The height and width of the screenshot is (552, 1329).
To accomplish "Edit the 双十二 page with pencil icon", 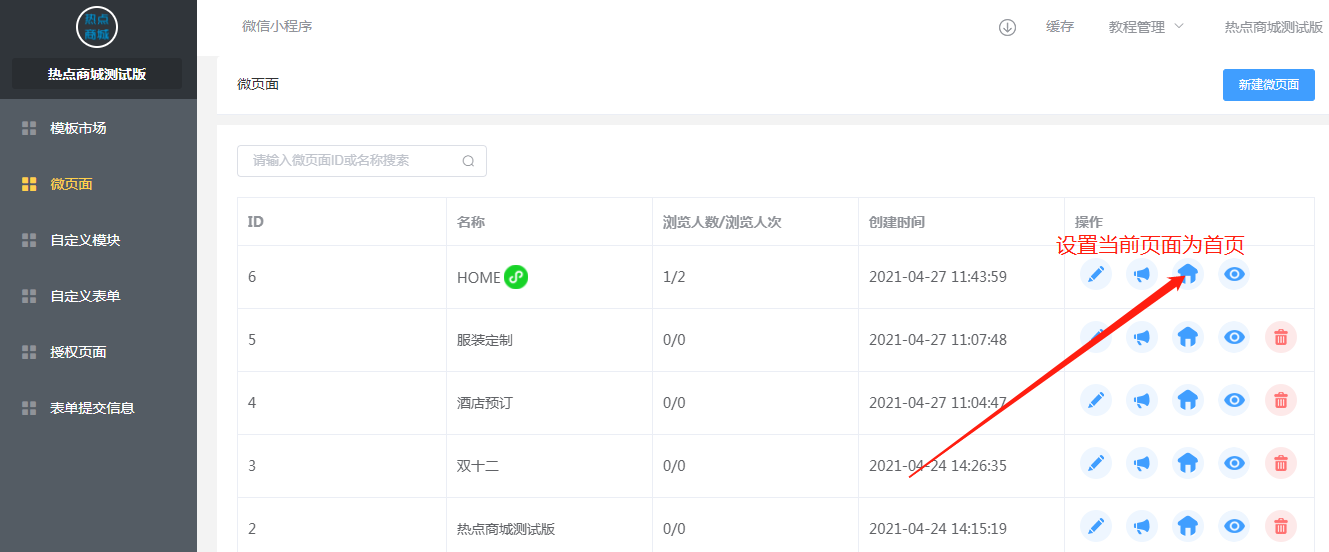I will (1096, 463).
